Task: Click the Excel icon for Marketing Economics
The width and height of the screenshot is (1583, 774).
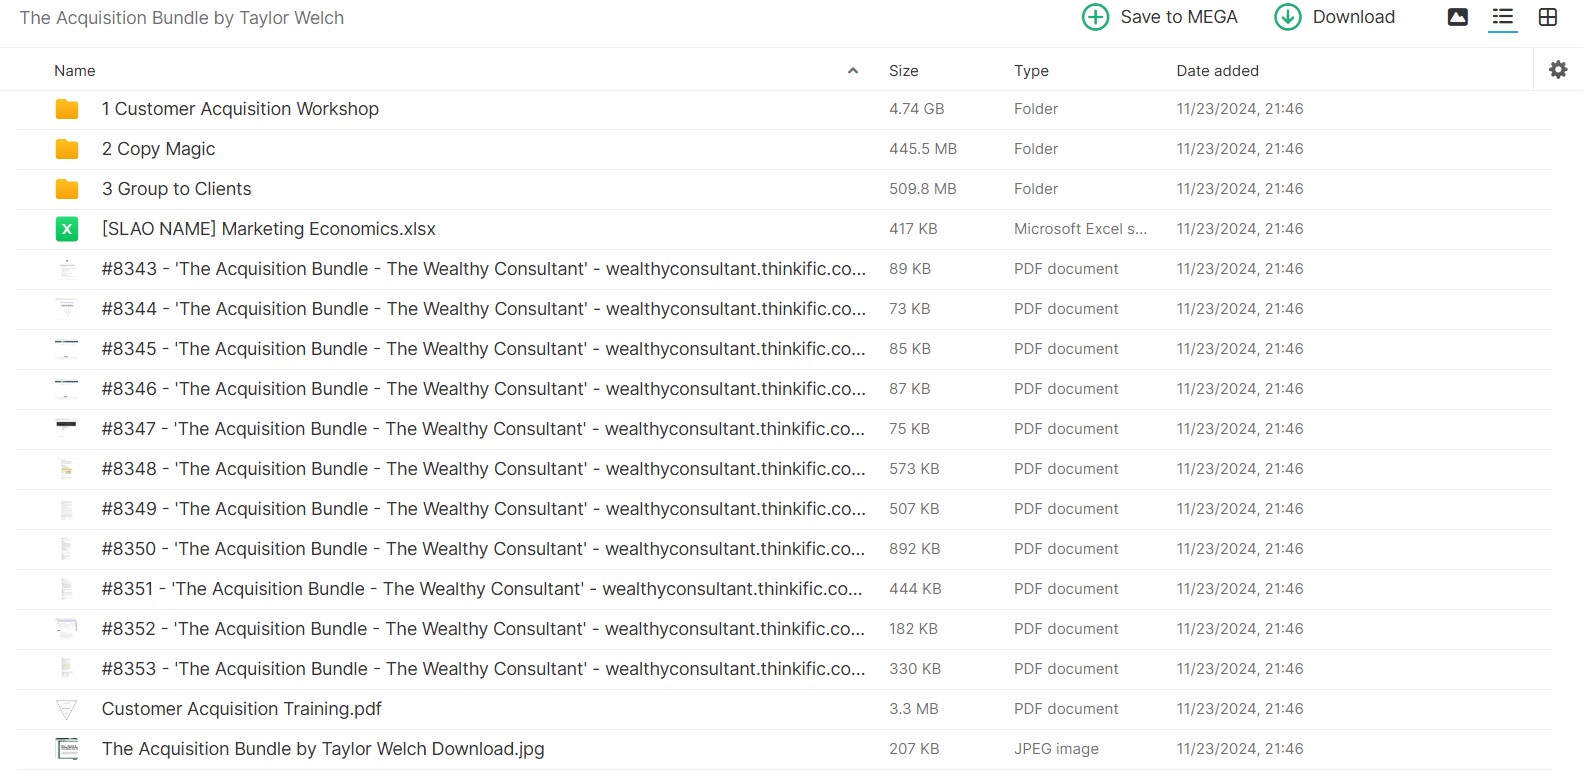Action: tap(67, 229)
